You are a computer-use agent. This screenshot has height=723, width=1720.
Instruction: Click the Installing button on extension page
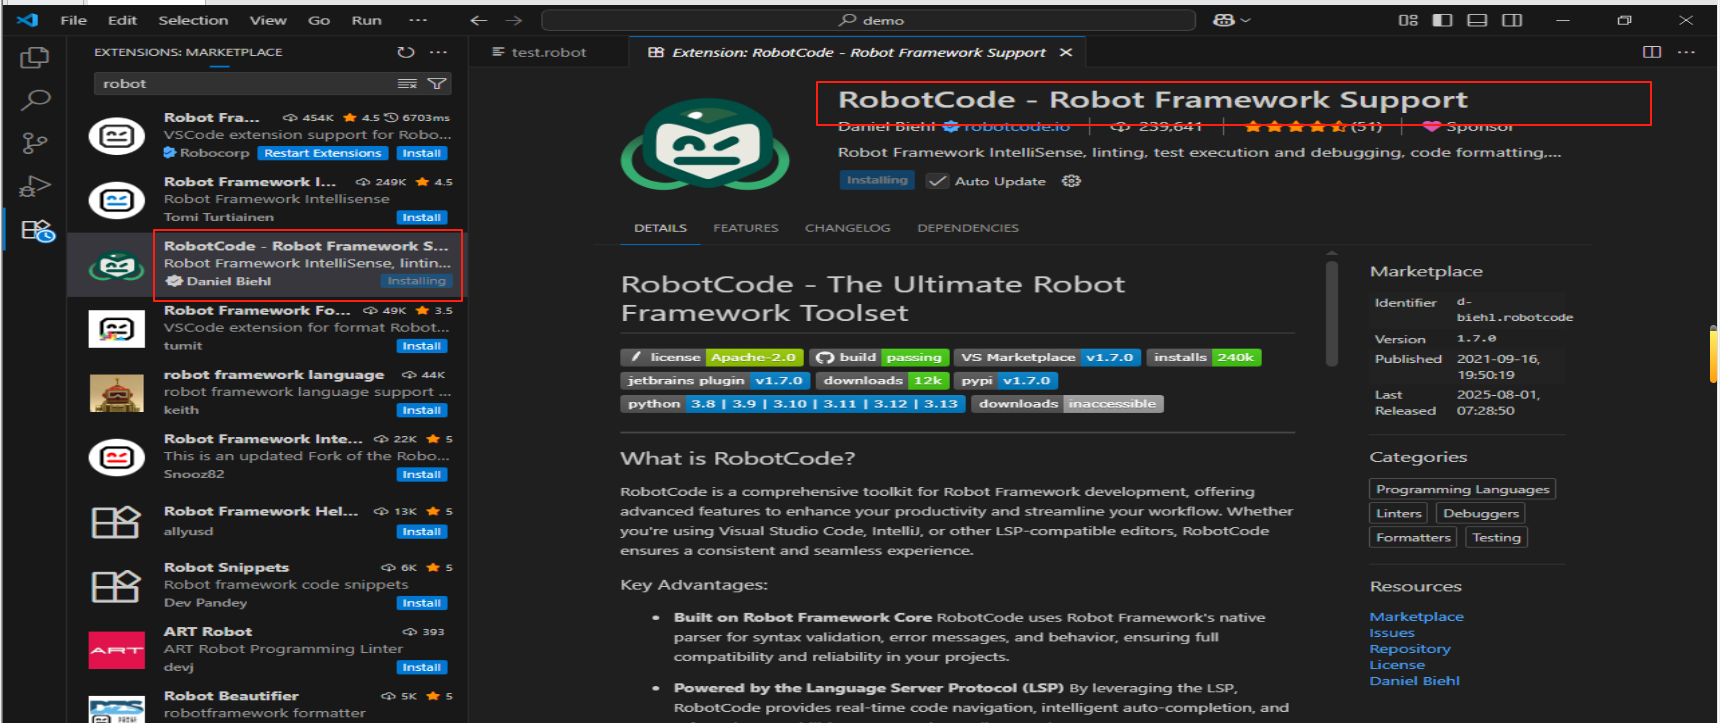(x=877, y=180)
